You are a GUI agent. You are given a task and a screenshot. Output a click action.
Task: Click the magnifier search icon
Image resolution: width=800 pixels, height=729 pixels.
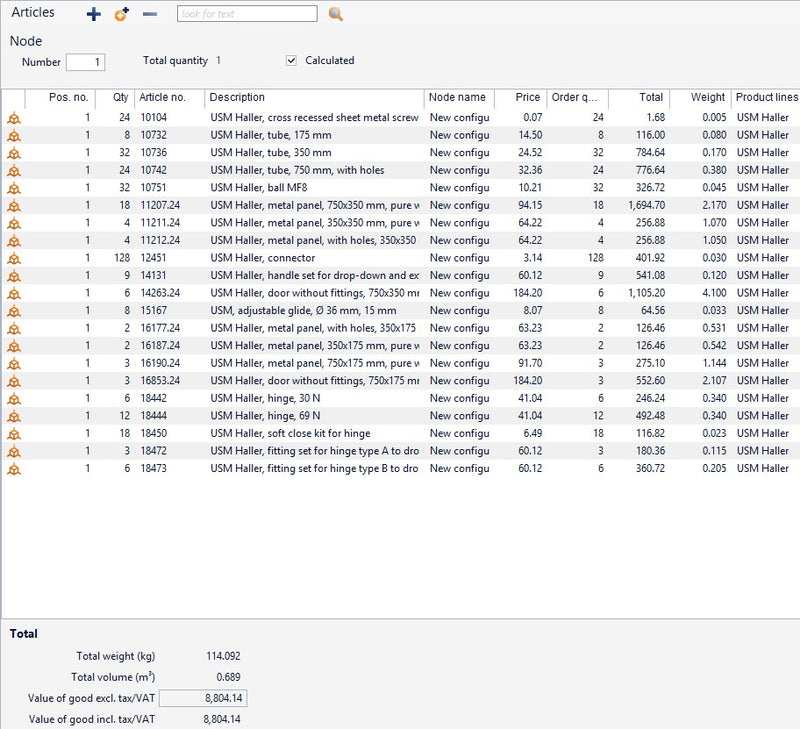pyautogui.click(x=336, y=14)
